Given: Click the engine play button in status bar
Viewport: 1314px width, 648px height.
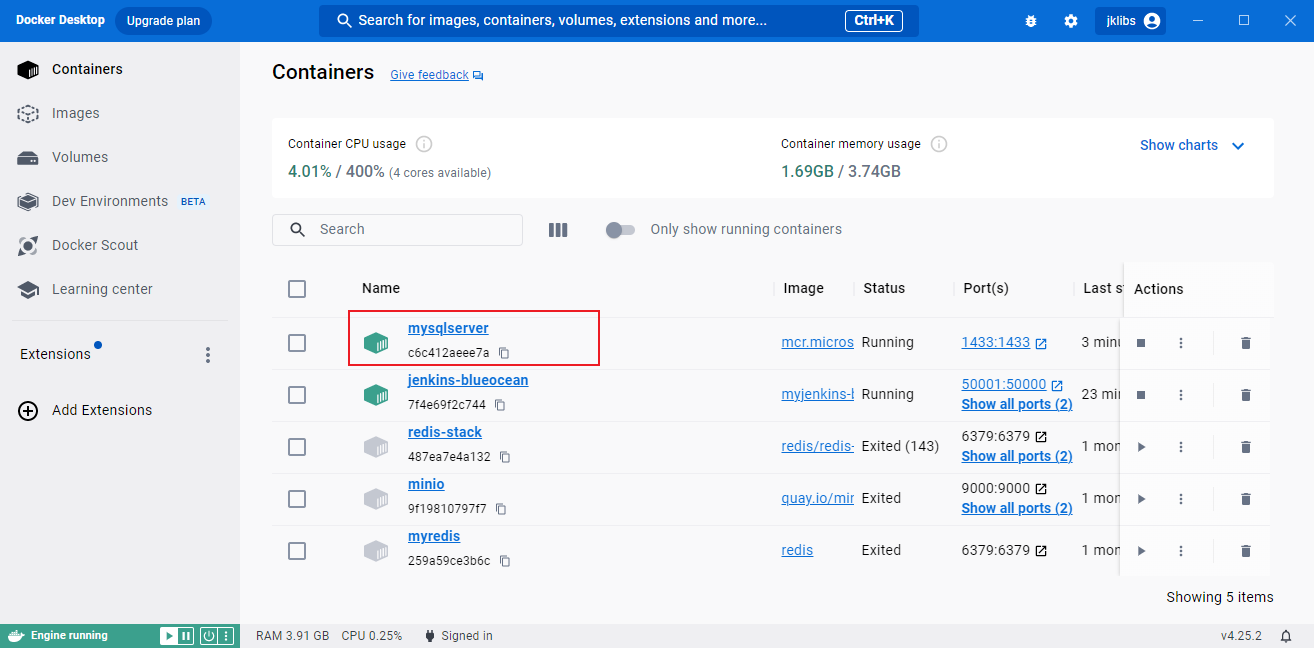Looking at the screenshot, I should [169, 636].
